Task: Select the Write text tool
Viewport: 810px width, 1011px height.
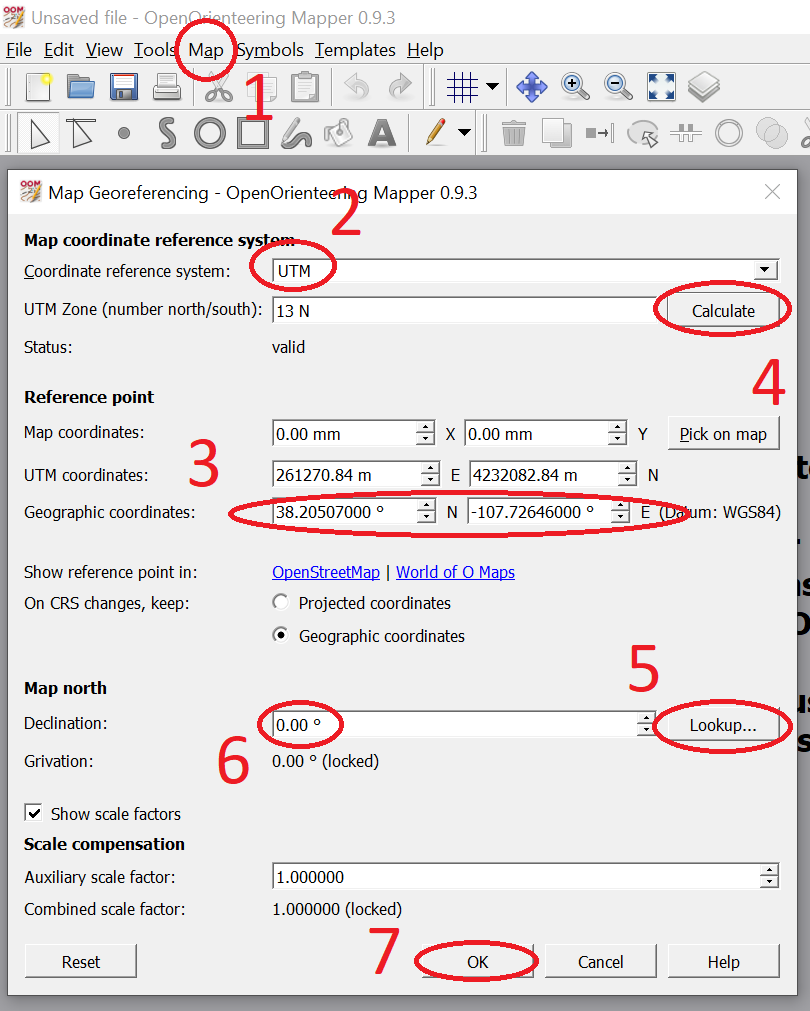Action: tap(382, 133)
